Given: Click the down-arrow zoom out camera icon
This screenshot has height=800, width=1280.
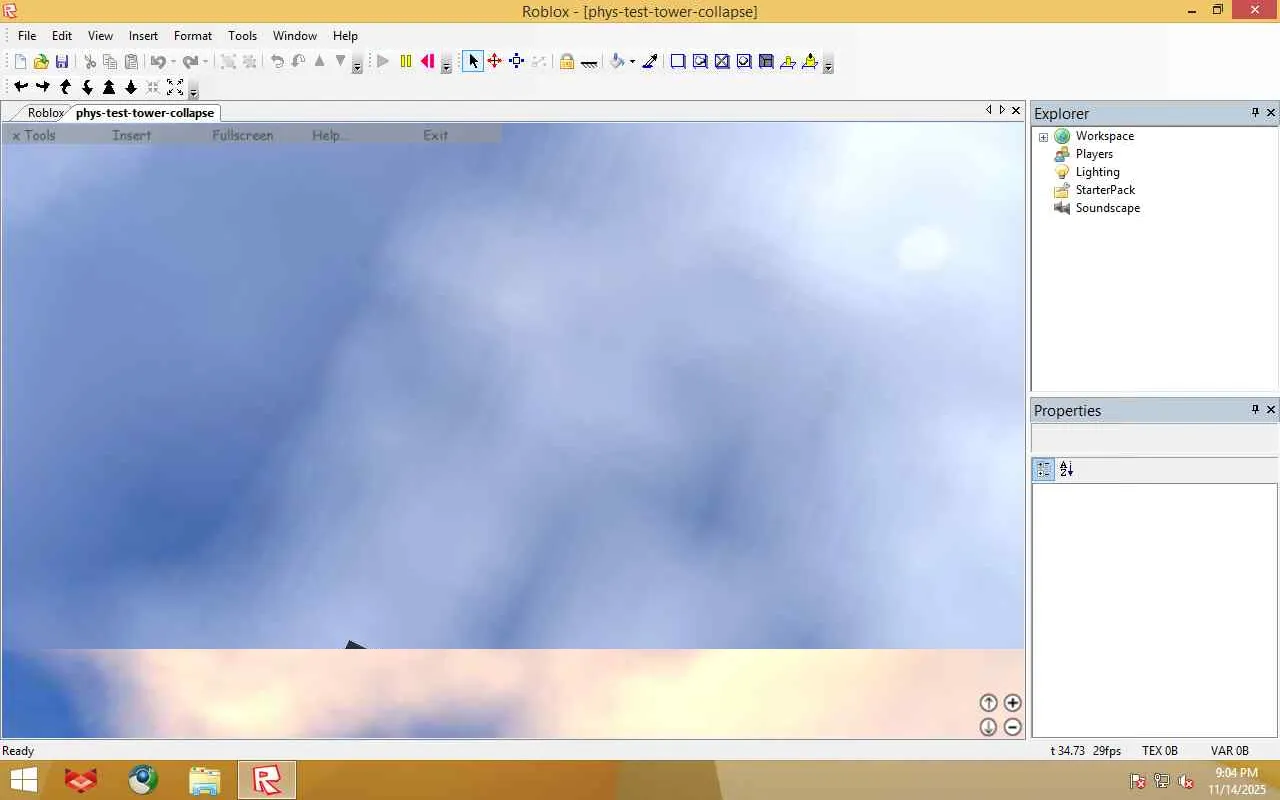Looking at the screenshot, I should pos(131,88).
